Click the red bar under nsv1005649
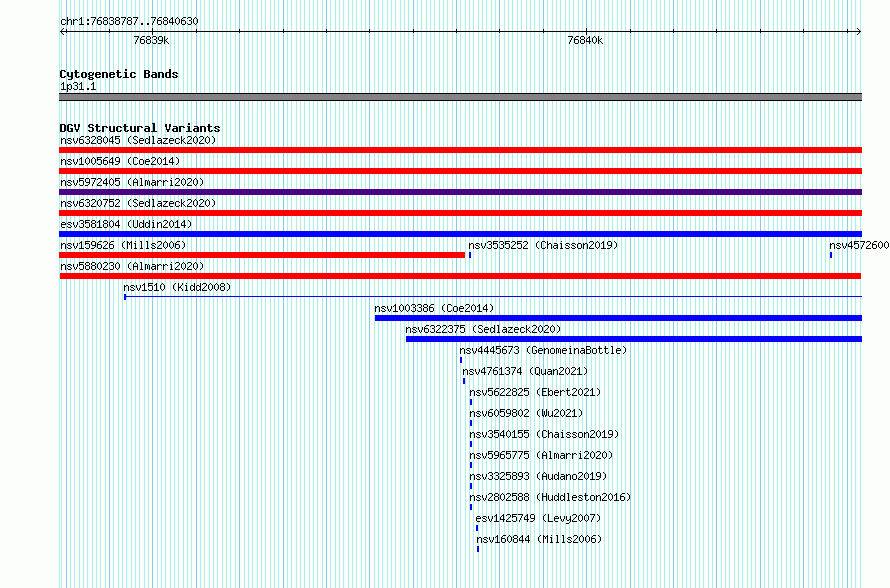Image resolution: width=890 pixels, height=588 pixels. (x=460, y=171)
